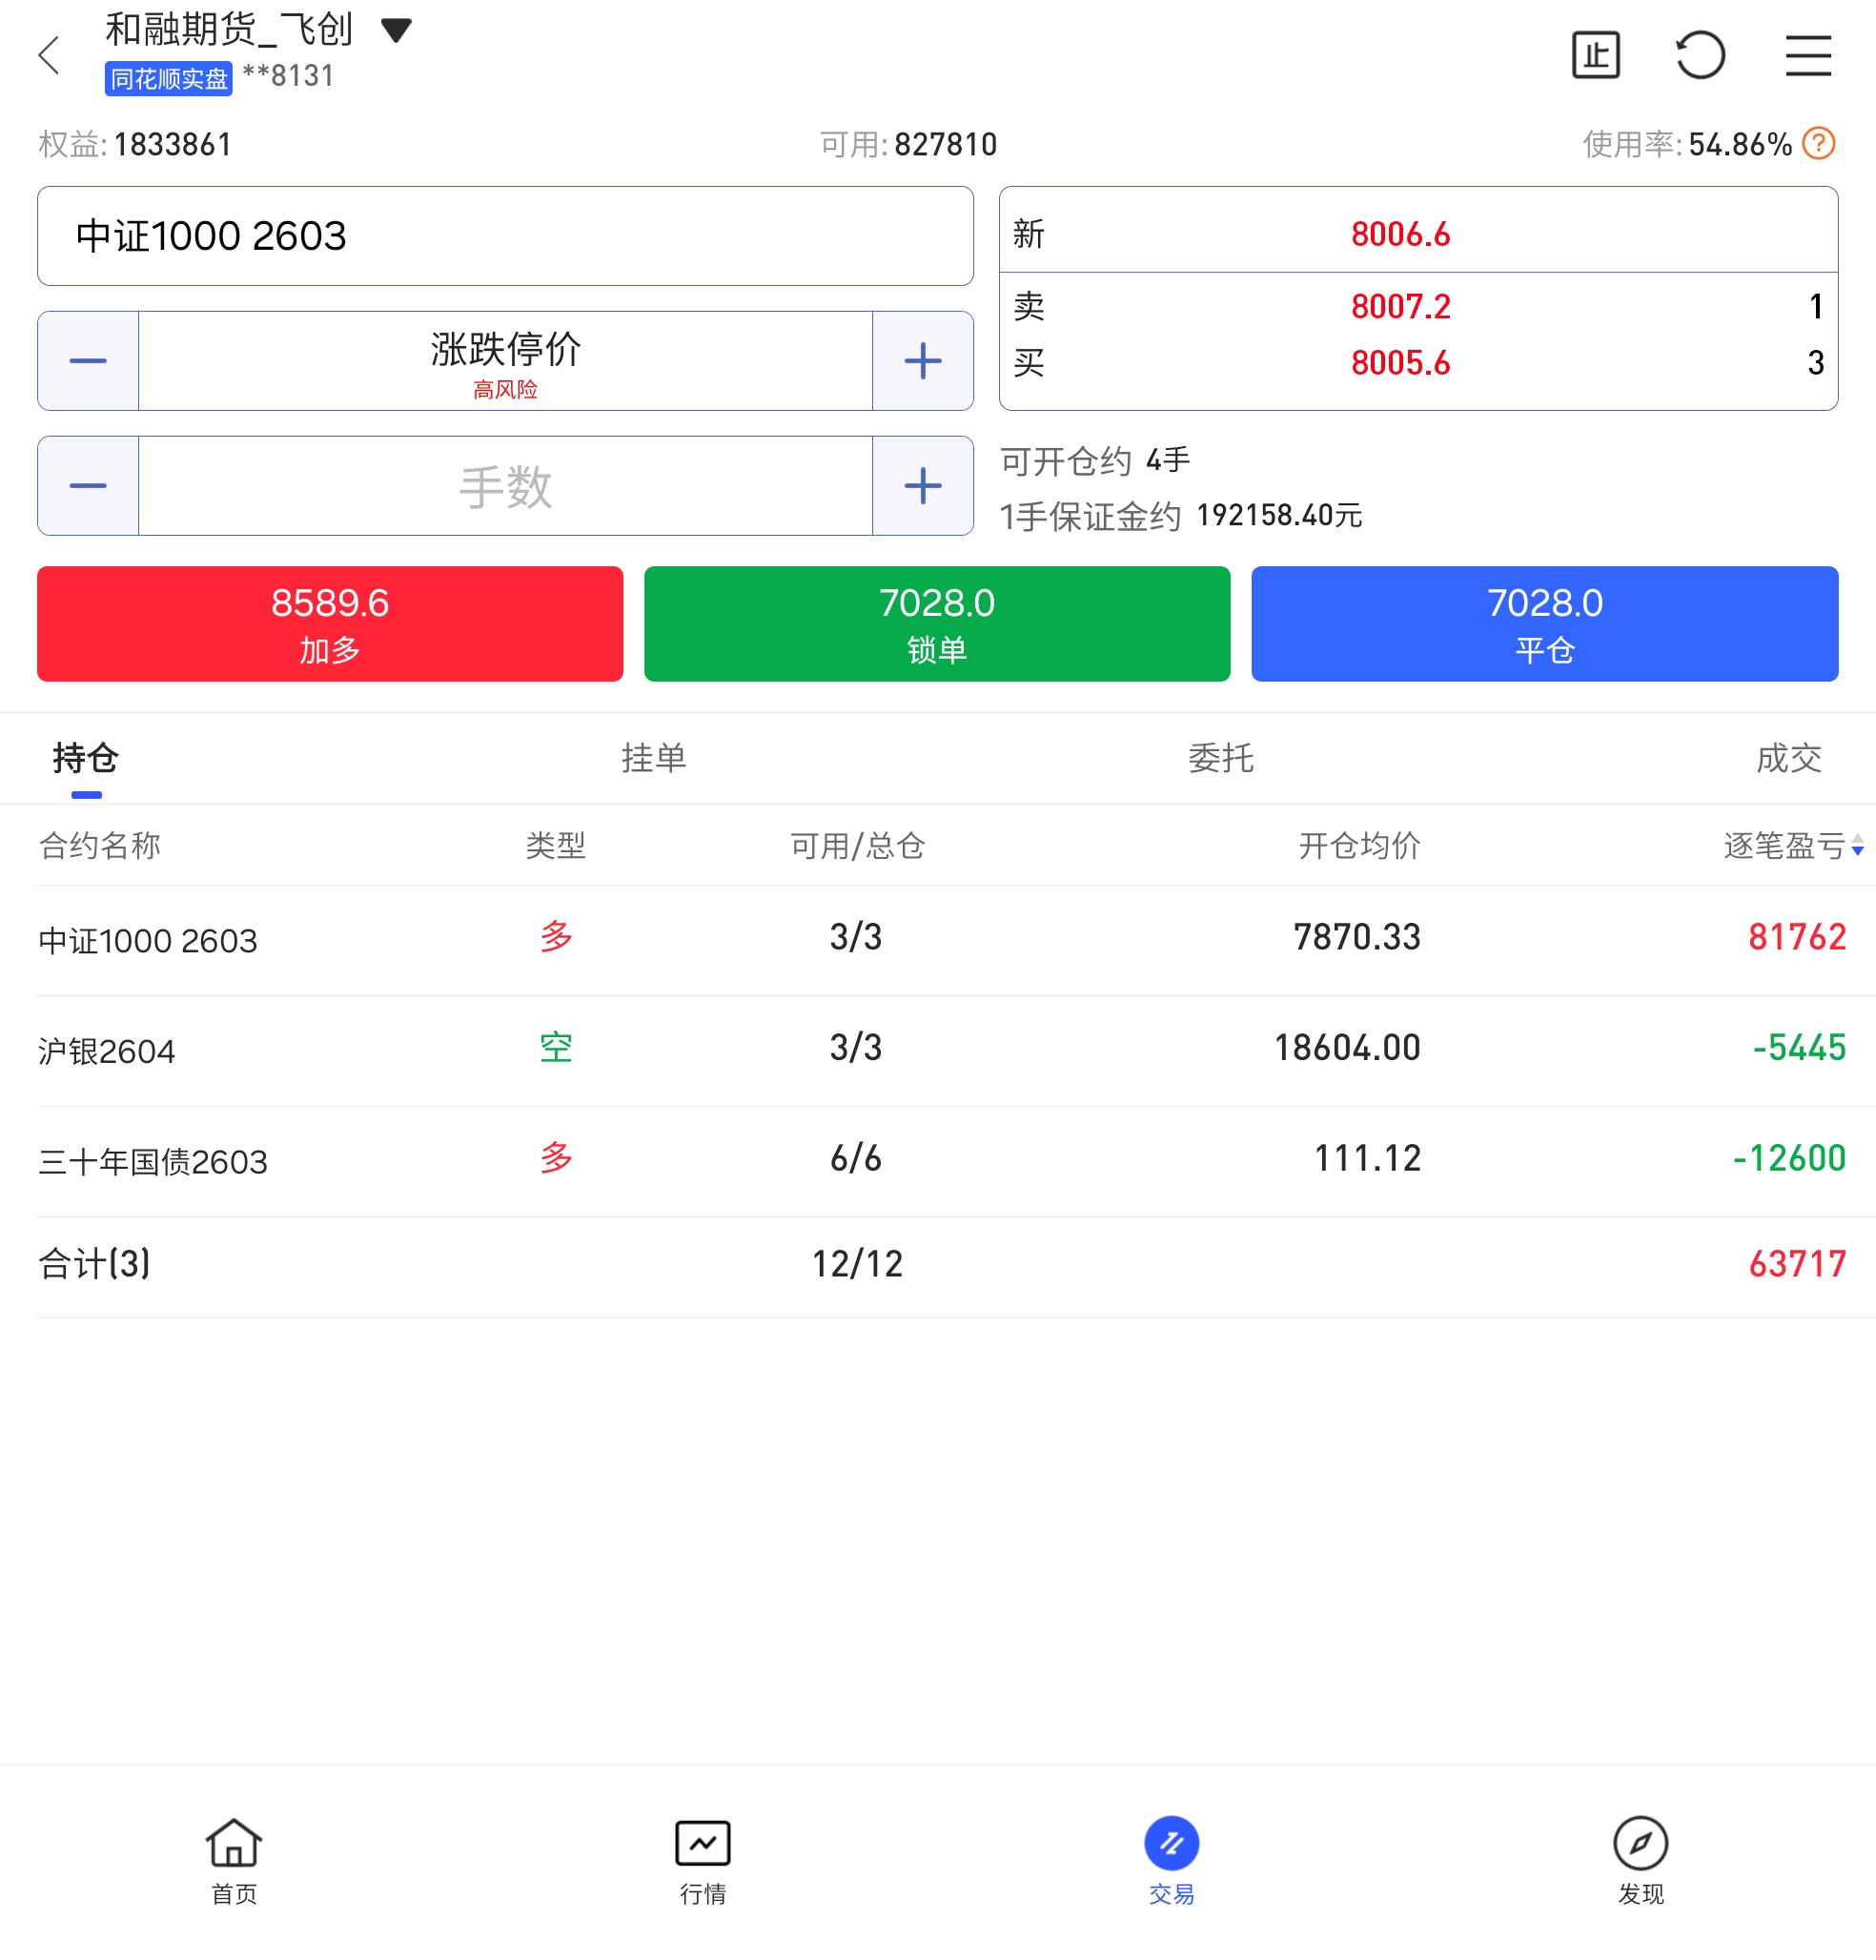1876x1960 pixels.
Task: Click the 手数 quantity input field
Action: click(x=505, y=486)
